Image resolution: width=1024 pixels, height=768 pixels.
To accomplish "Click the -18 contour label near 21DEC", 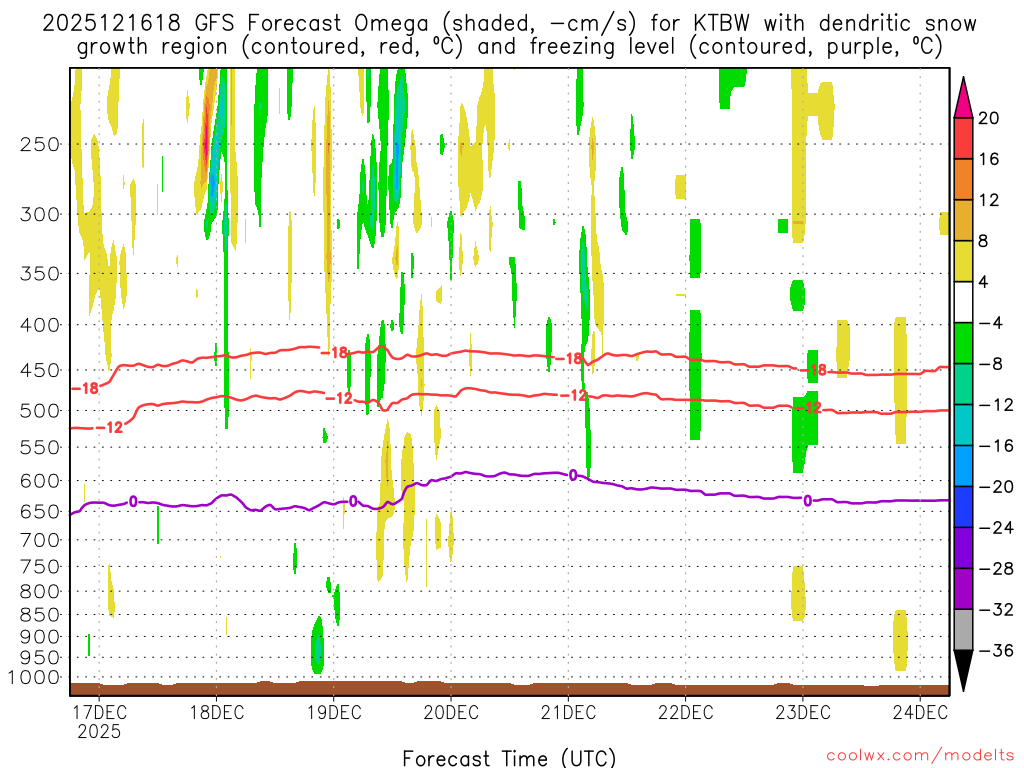I will pyautogui.click(x=568, y=359).
